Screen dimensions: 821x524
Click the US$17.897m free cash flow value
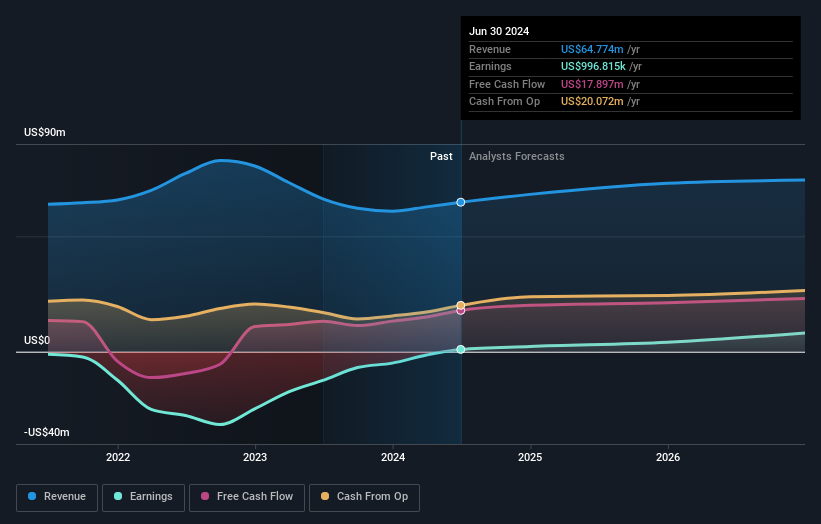592,84
